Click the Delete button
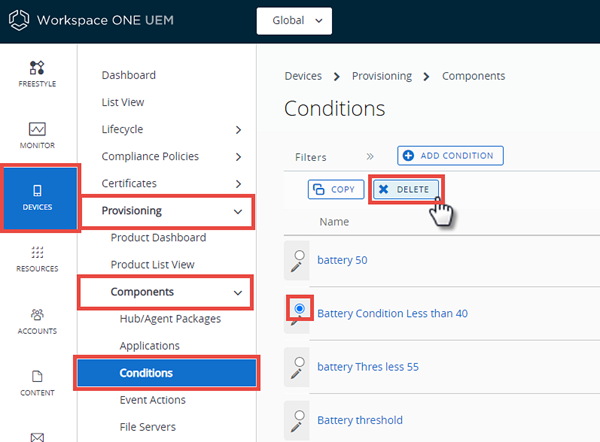 coord(406,189)
